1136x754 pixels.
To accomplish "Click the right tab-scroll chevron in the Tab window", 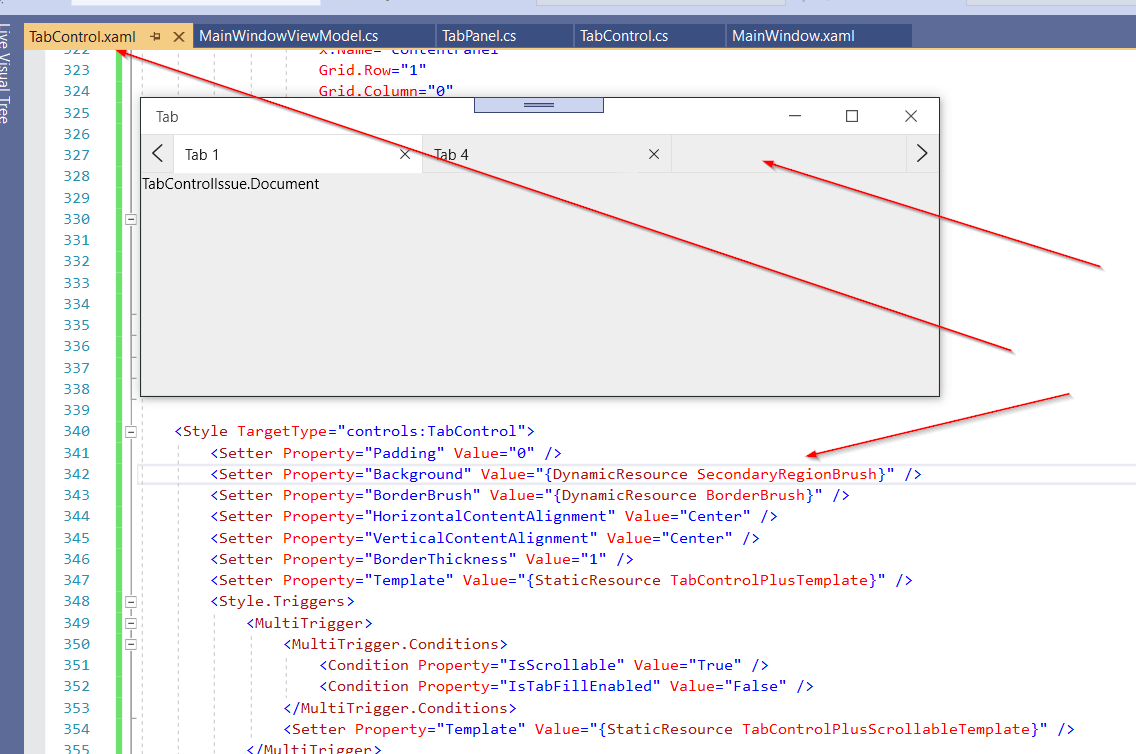I will [921, 153].
